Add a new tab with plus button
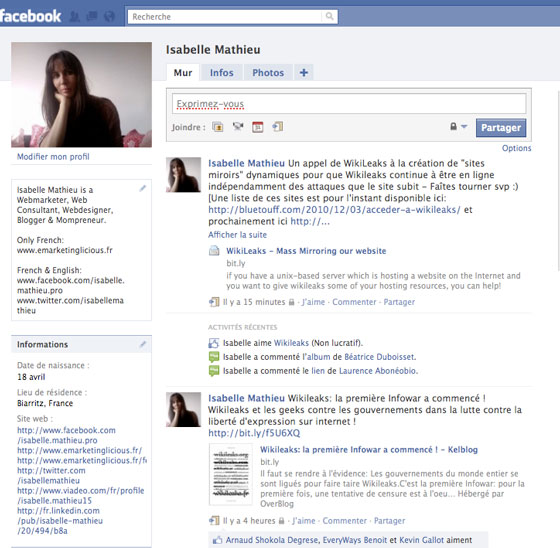Viewport: 560px width, 548px height. [x=304, y=73]
